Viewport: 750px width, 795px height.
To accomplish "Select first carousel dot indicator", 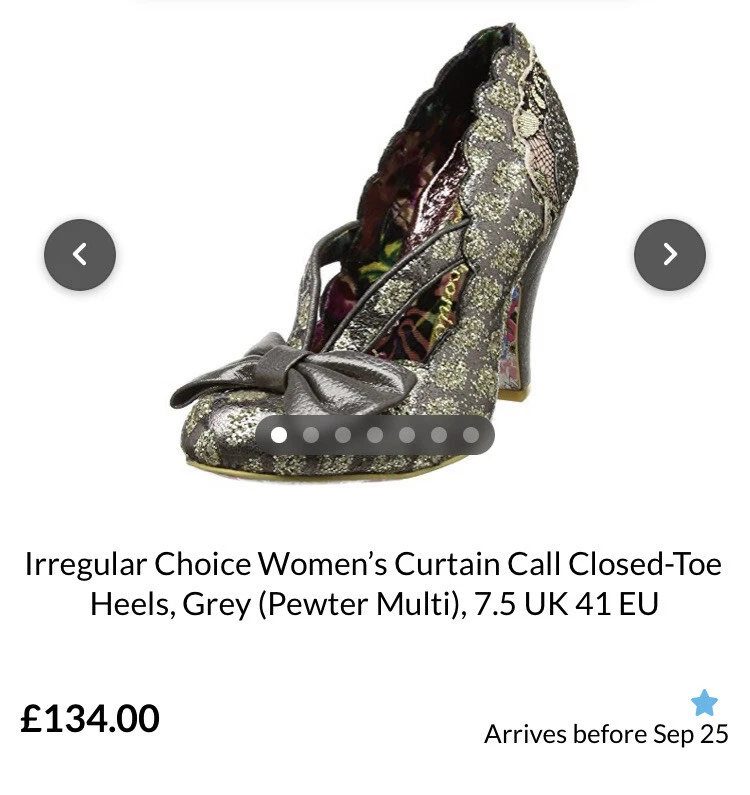I will (279, 435).
